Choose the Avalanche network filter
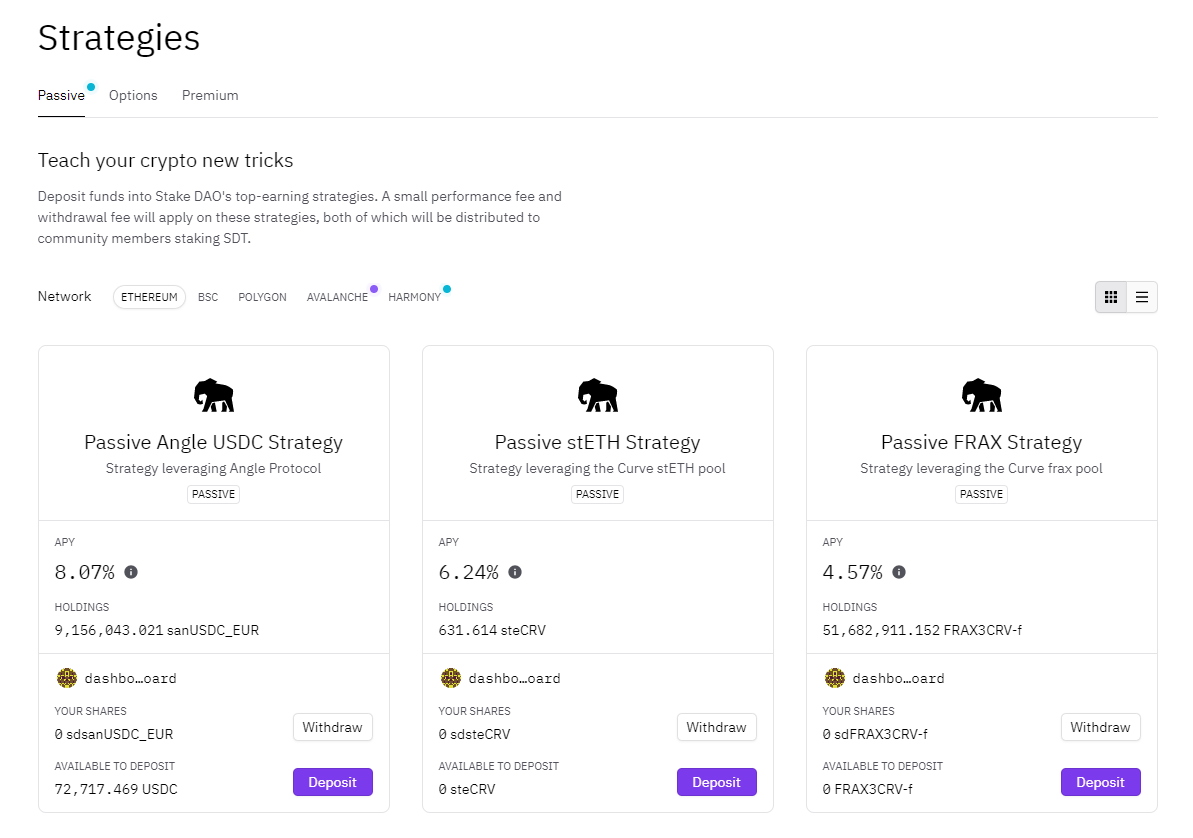The image size is (1193, 838). [x=337, y=297]
